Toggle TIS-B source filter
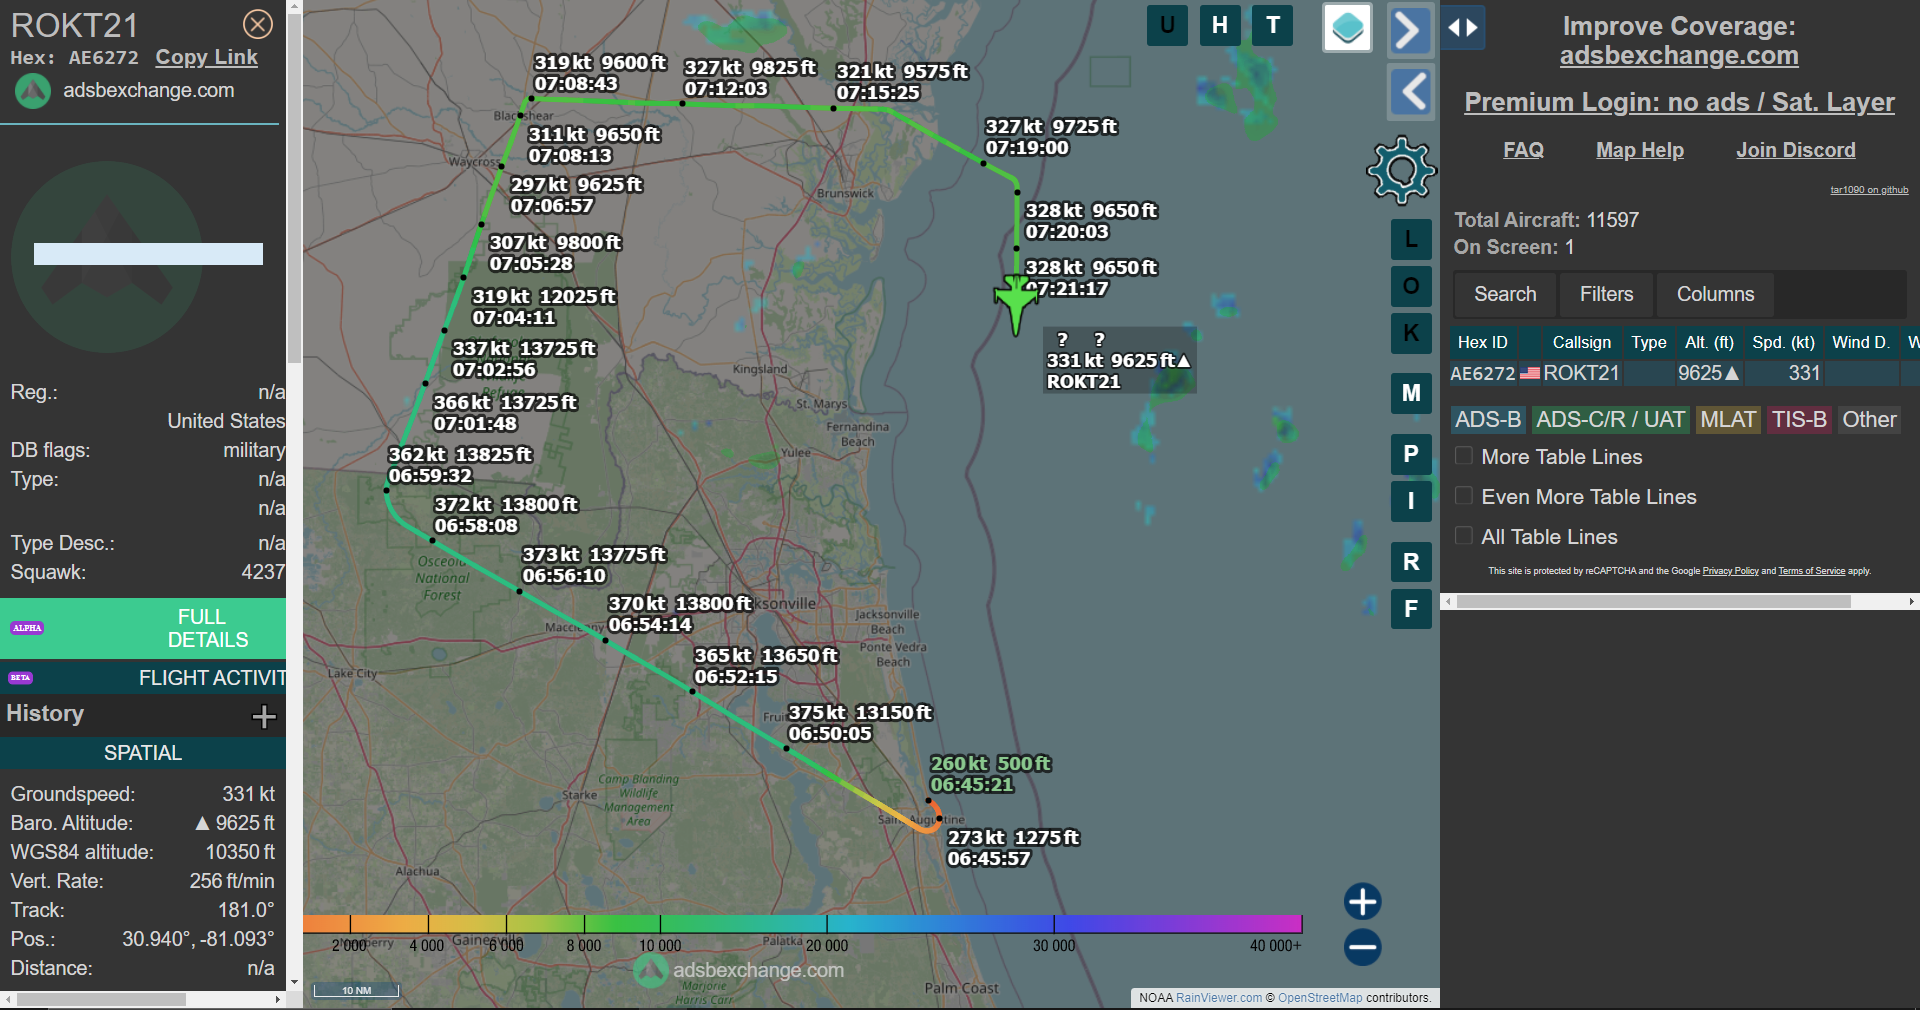 pyautogui.click(x=1799, y=420)
